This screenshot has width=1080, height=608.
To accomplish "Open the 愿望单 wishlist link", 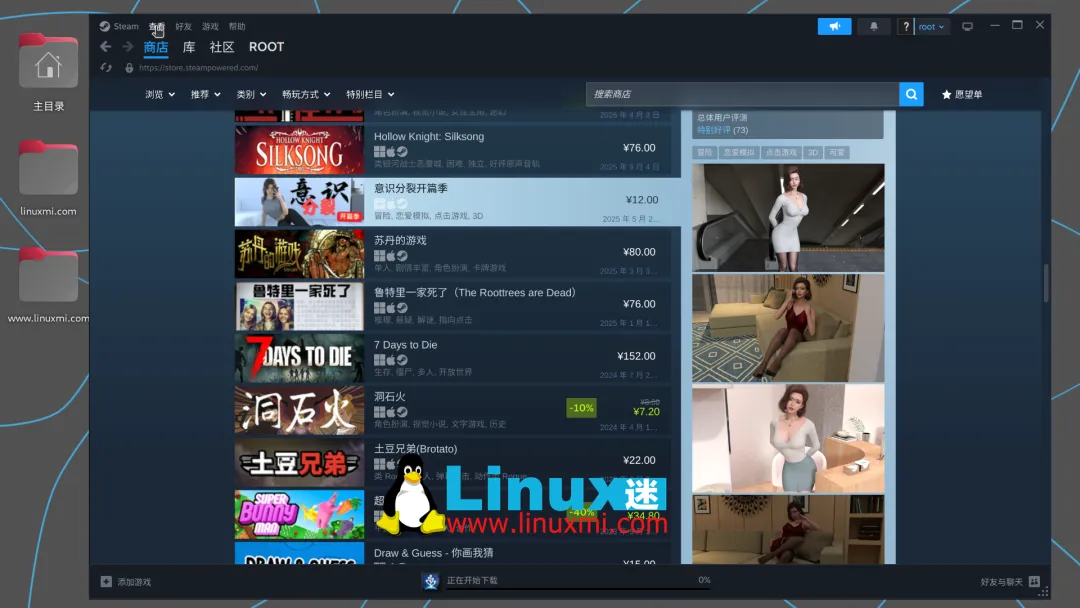I will tap(968, 94).
